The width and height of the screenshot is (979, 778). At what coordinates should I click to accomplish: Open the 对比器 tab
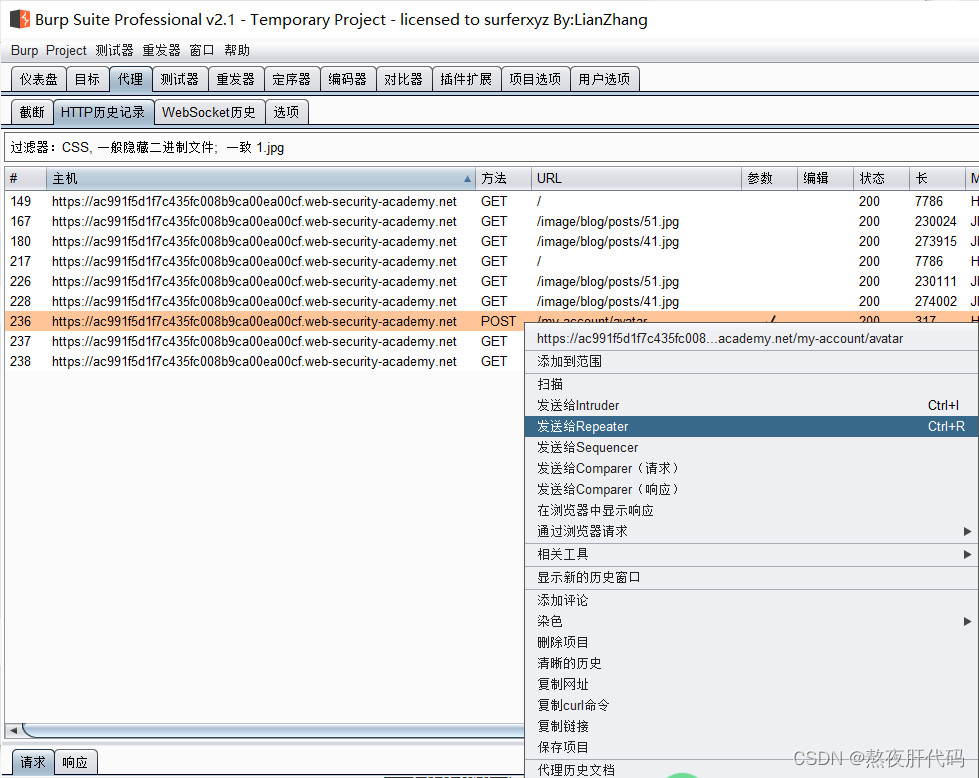pos(404,79)
